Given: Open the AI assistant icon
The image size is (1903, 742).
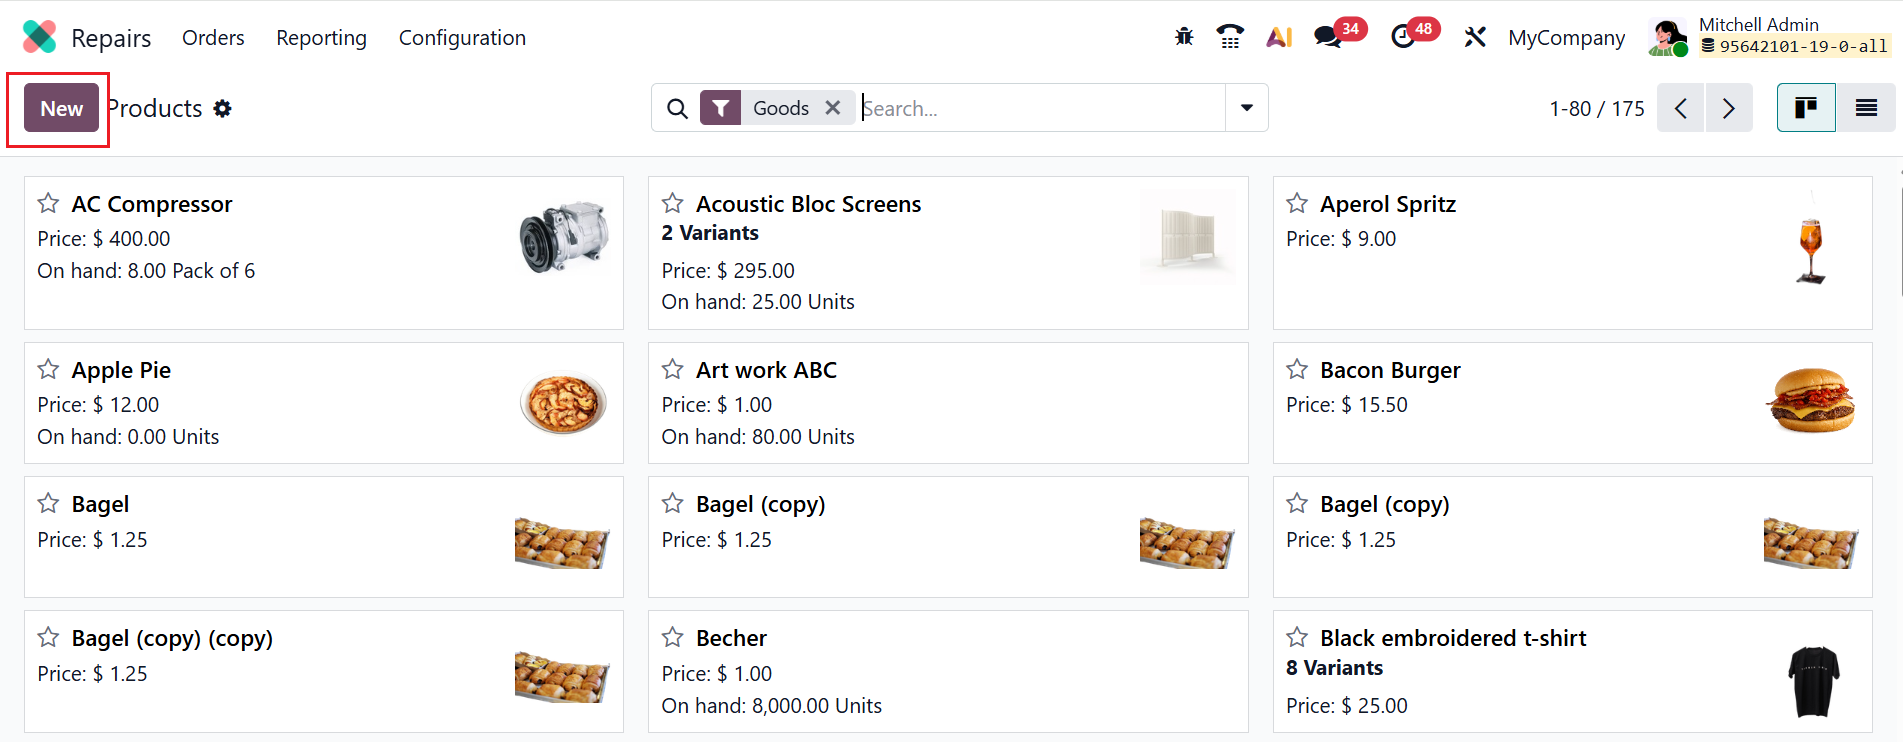Looking at the screenshot, I should point(1279,38).
